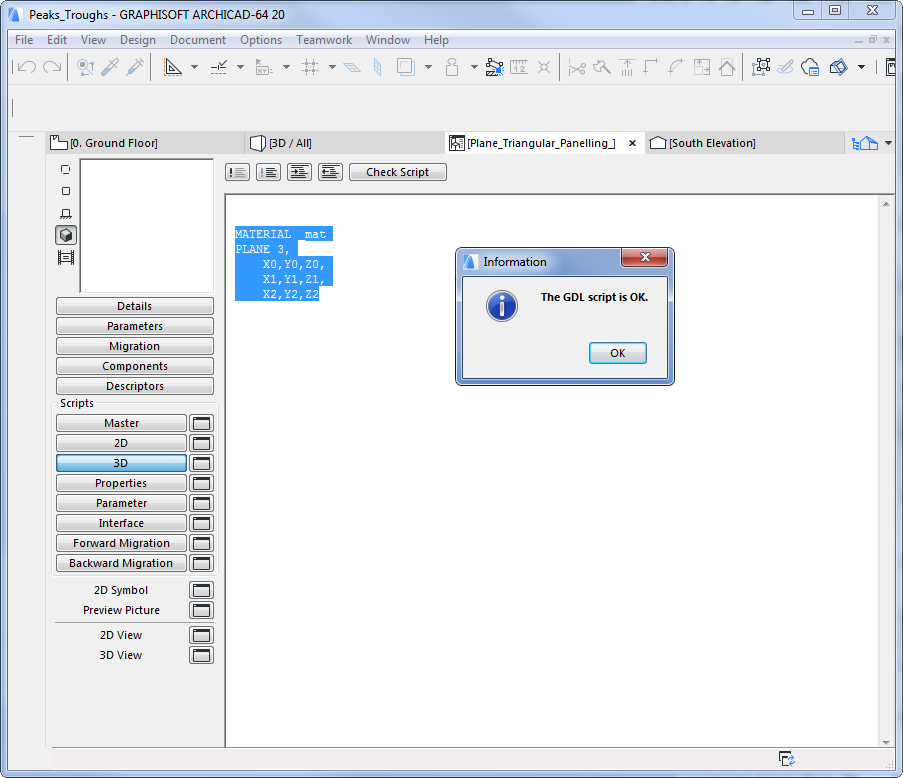903x778 pixels.
Task: Inject parameters with the syringe icon
Action: (135, 67)
